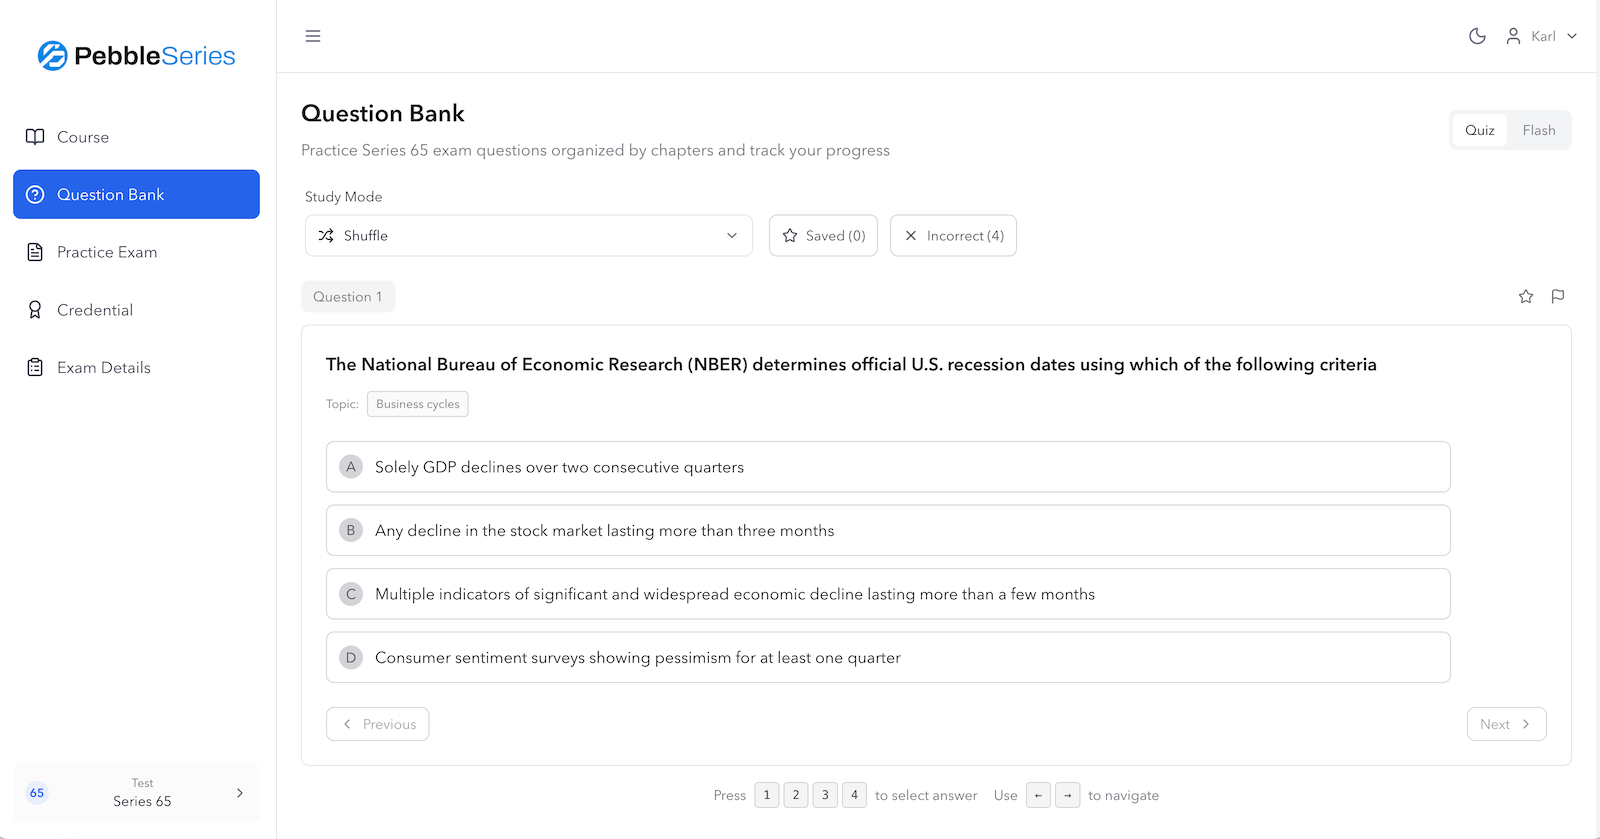Go to the Next question
This screenshot has height=839, width=1600.
pos(1506,724)
